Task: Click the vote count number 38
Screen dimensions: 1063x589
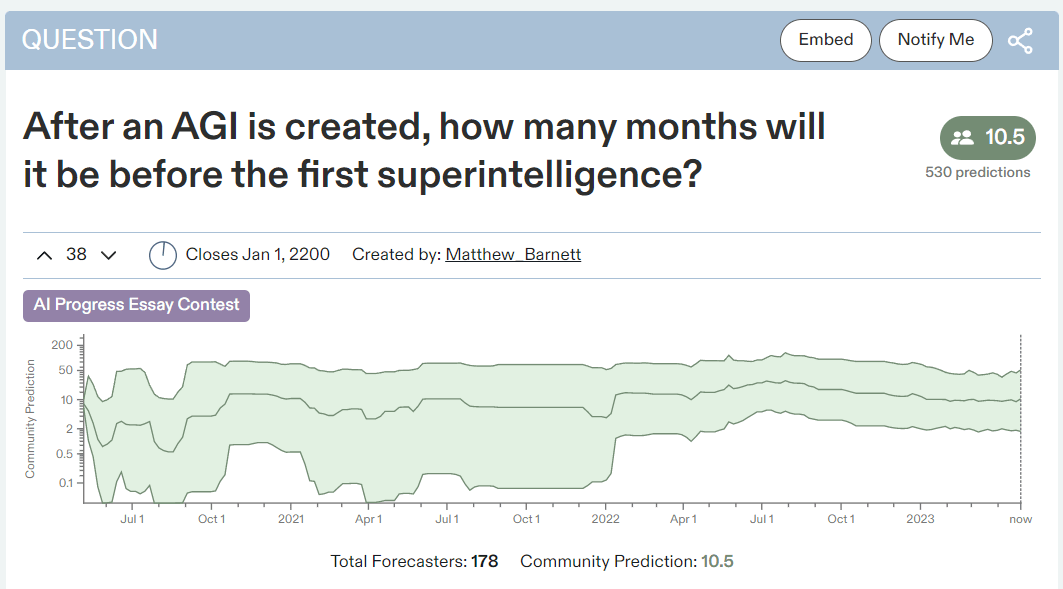Action: pyautogui.click(x=76, y=255)
